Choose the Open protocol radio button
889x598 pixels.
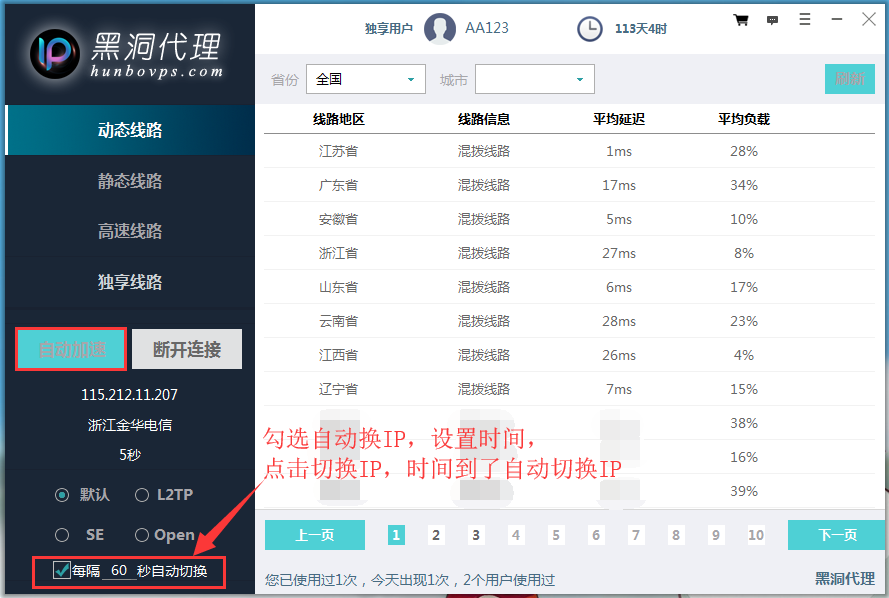point(142,535)
